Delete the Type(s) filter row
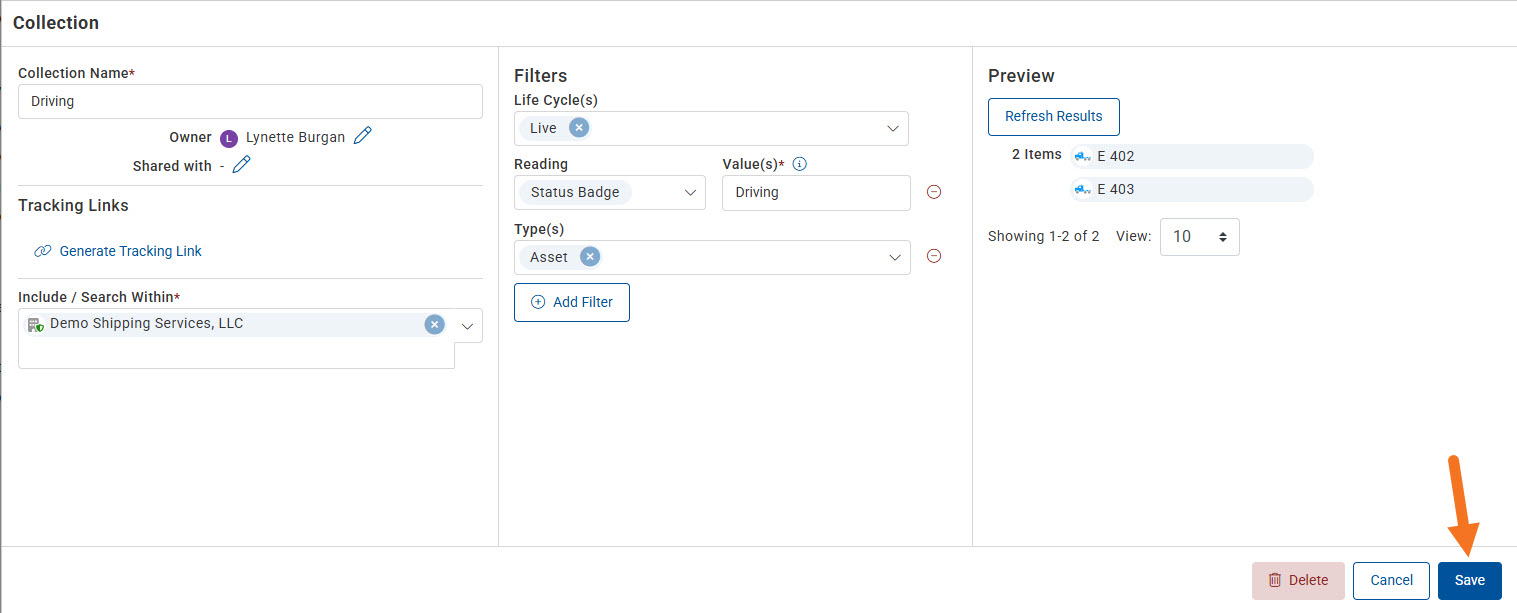 [x=934, y=256]
